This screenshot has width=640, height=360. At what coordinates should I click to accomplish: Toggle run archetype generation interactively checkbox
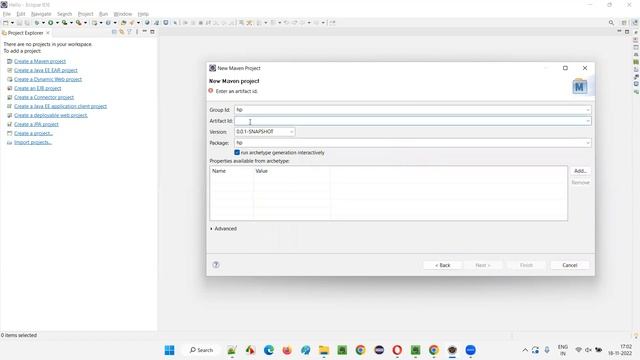click(x=237, y=152)
